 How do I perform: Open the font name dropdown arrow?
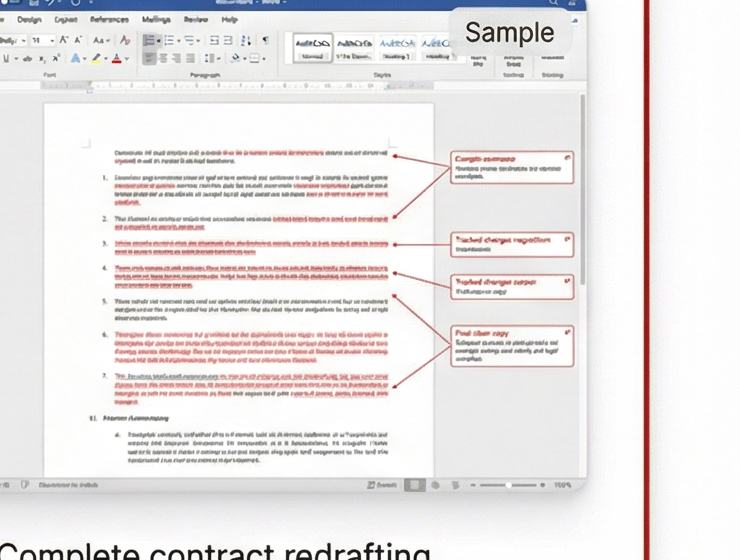[x=23, y=41]
